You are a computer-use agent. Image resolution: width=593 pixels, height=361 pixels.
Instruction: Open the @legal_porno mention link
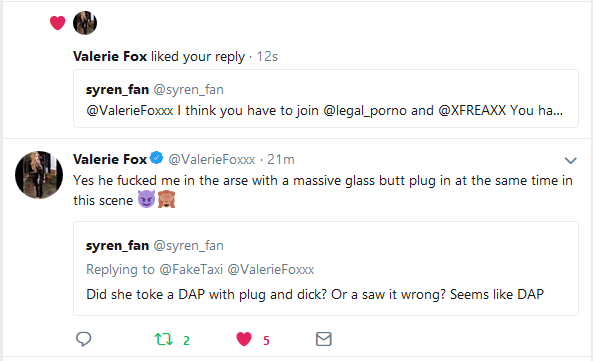pos(365,110)
